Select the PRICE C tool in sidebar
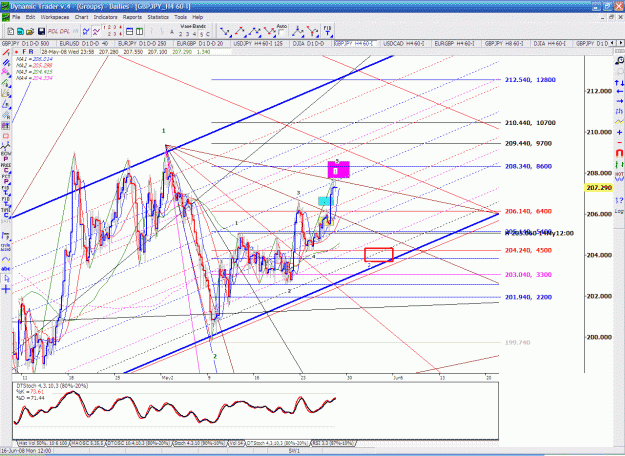Viewport: 625px width, 456px height. pyautogui.click(x=6, y=168)
